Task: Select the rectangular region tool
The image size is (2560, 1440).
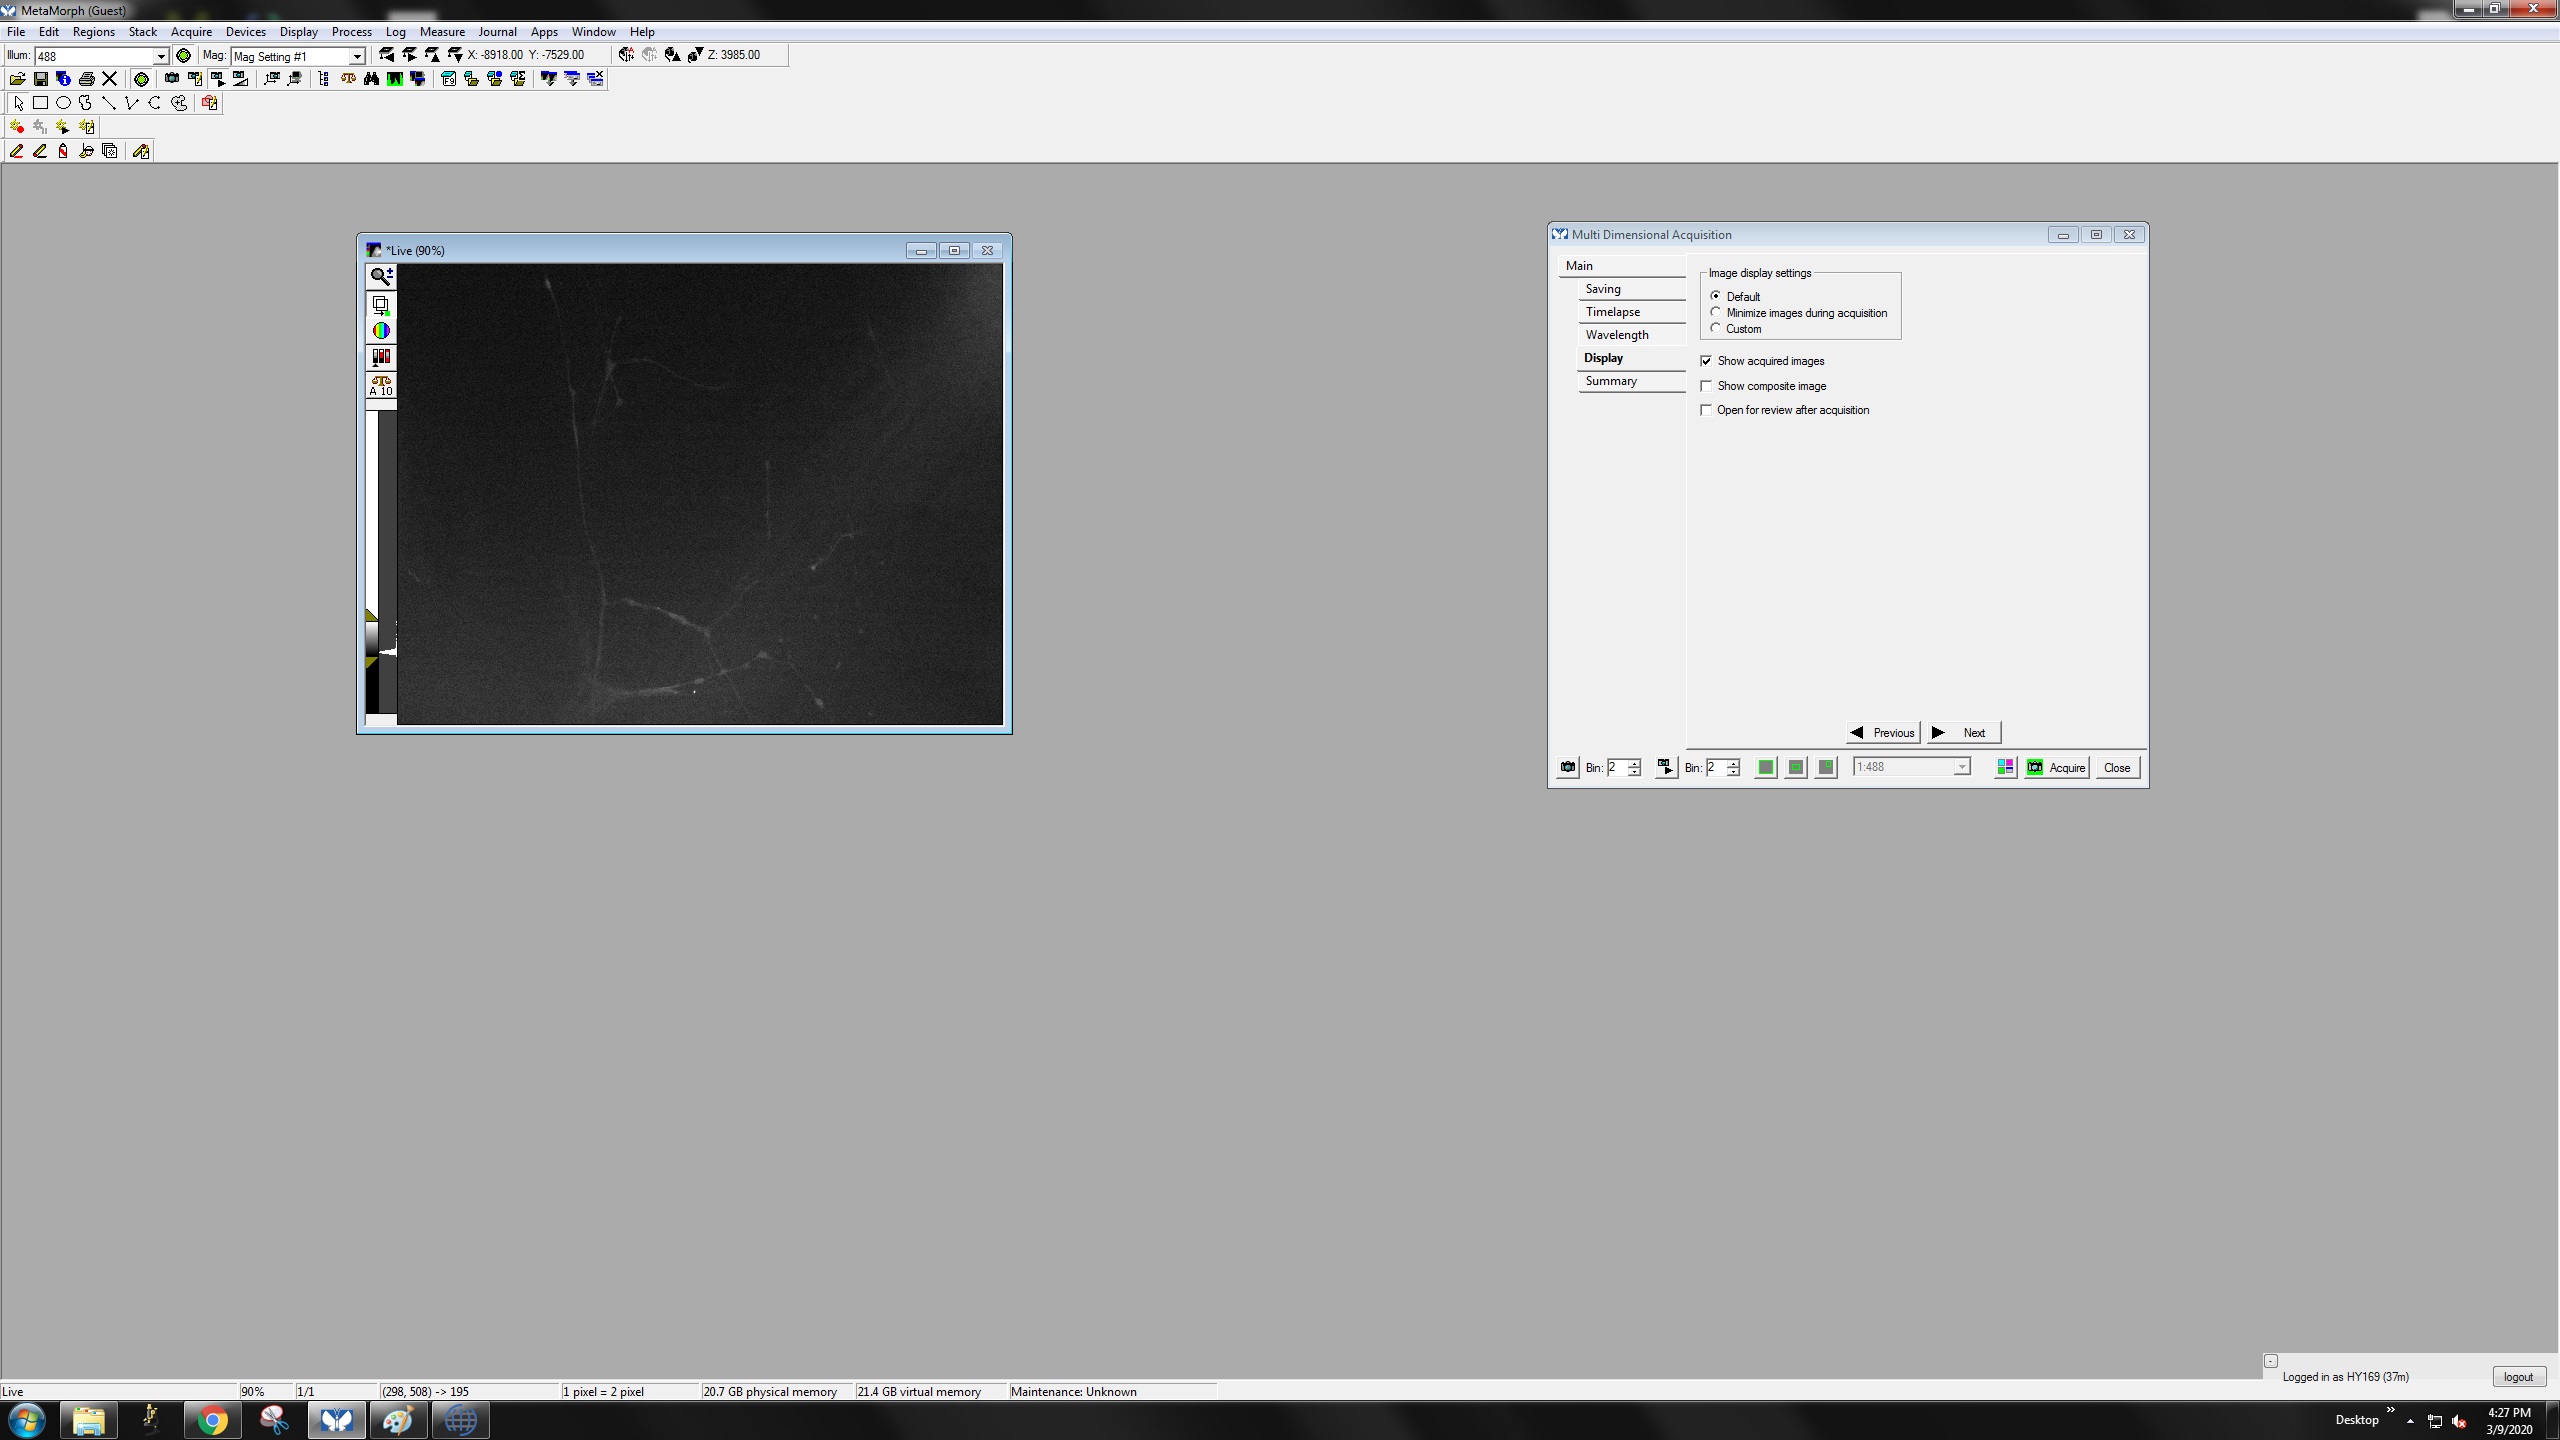Action: [40, 103]
